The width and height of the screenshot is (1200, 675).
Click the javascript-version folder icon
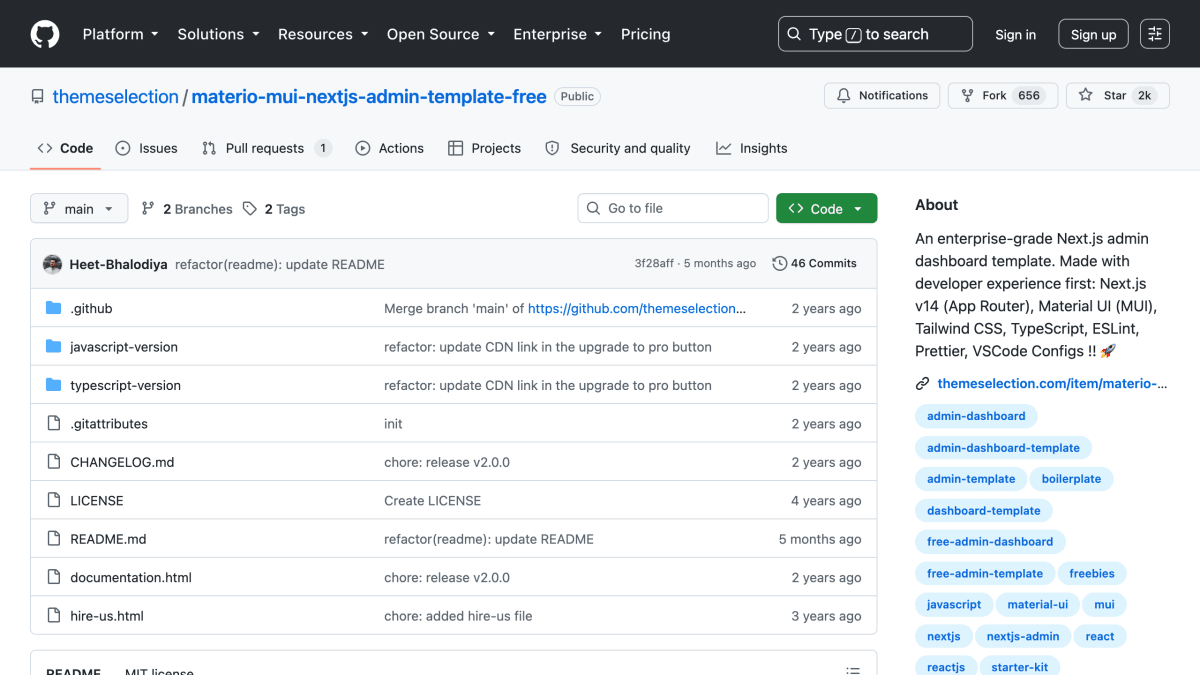coord(54,347)
